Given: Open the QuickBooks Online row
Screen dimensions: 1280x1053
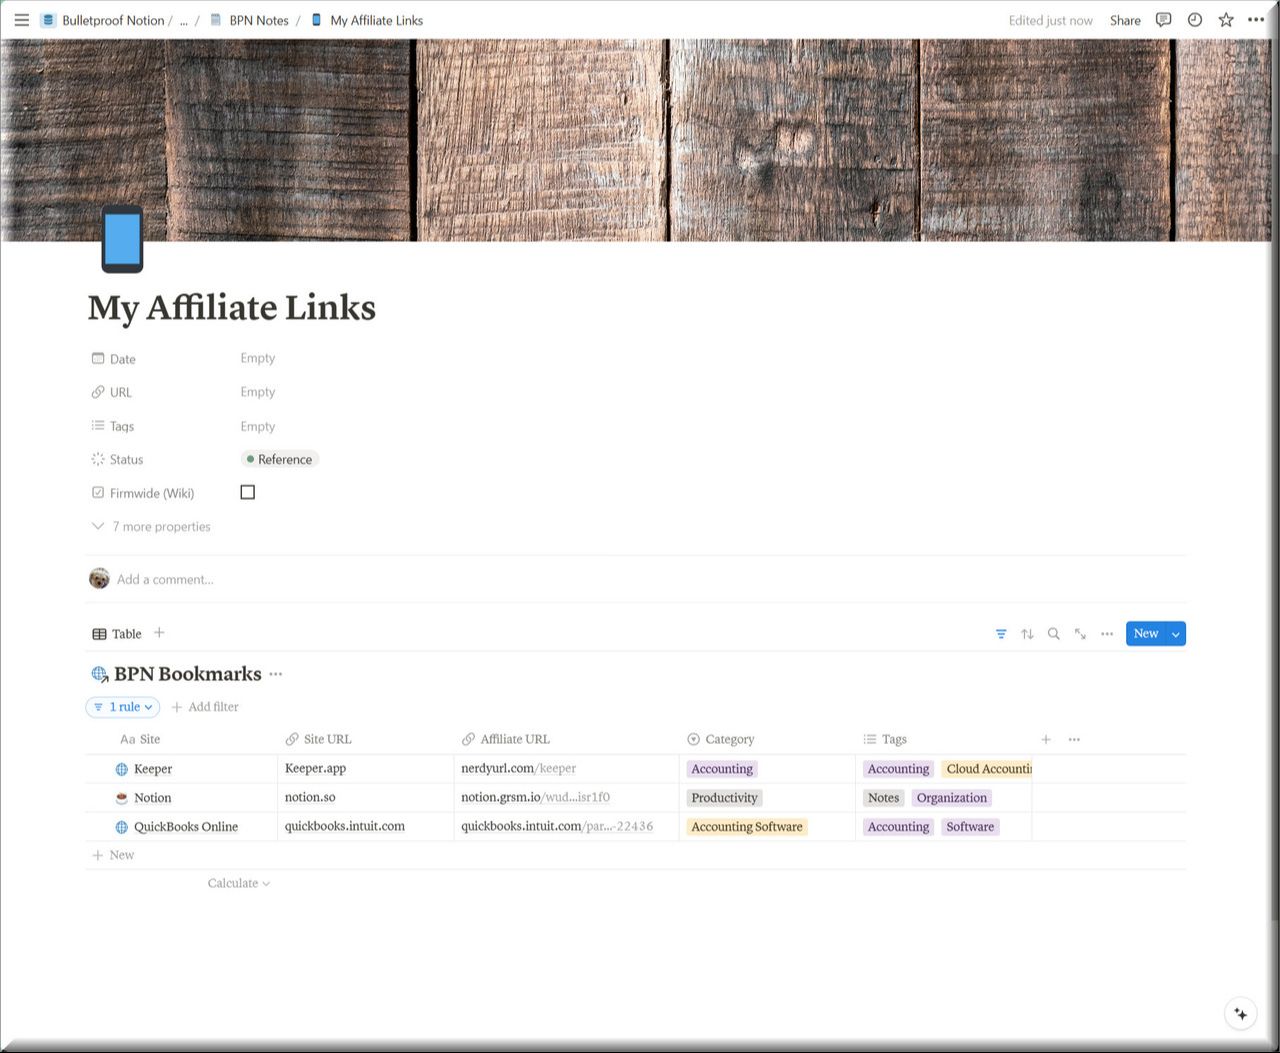Looking at the screenshot, I should [x=186, y=827].
